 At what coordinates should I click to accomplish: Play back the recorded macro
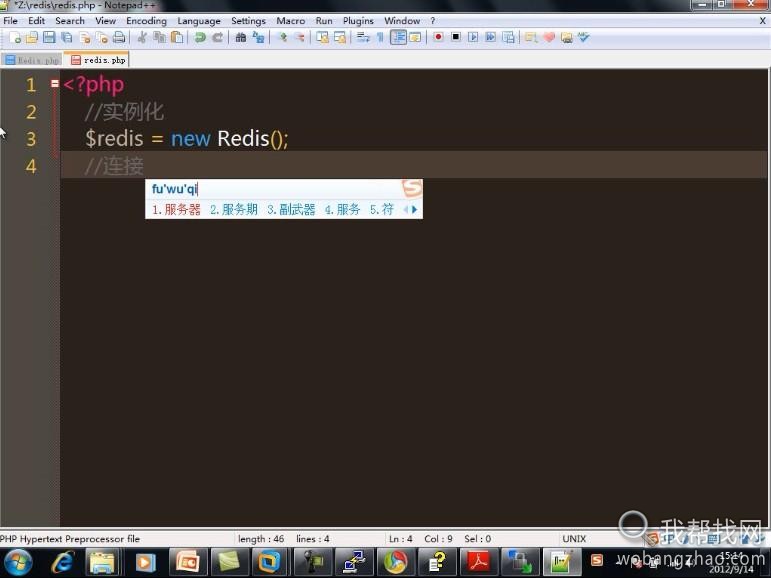click(473, 37)
